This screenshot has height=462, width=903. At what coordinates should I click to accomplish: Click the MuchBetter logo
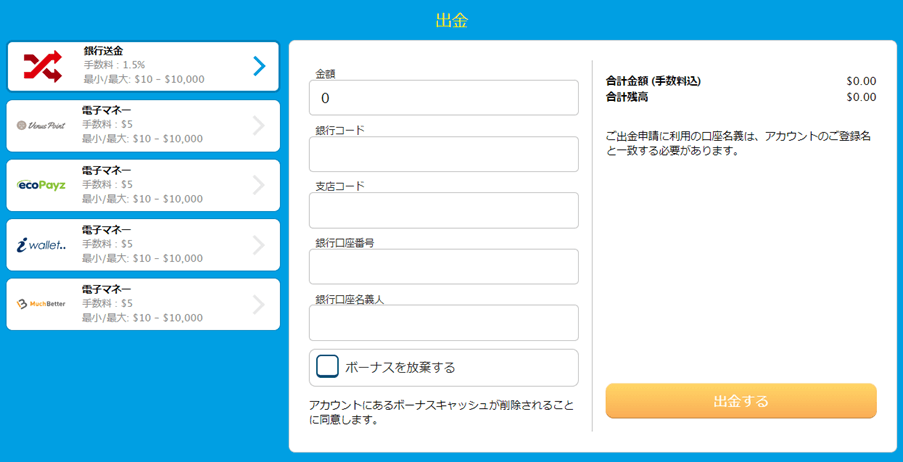(41, 303)
